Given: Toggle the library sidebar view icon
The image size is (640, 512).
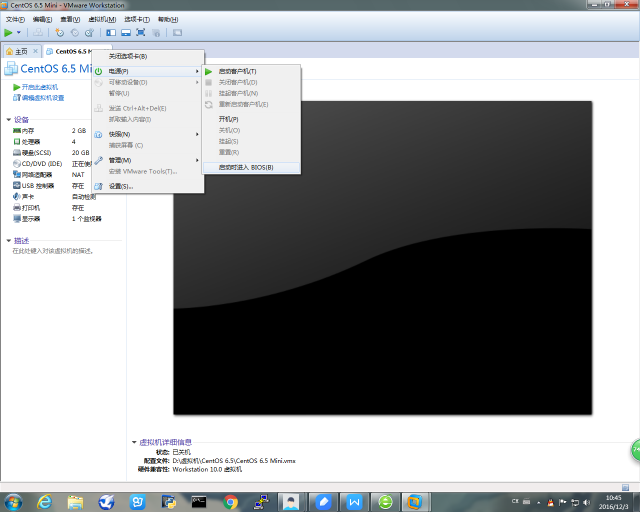Looking at the screenshot, I should (111, 33).
